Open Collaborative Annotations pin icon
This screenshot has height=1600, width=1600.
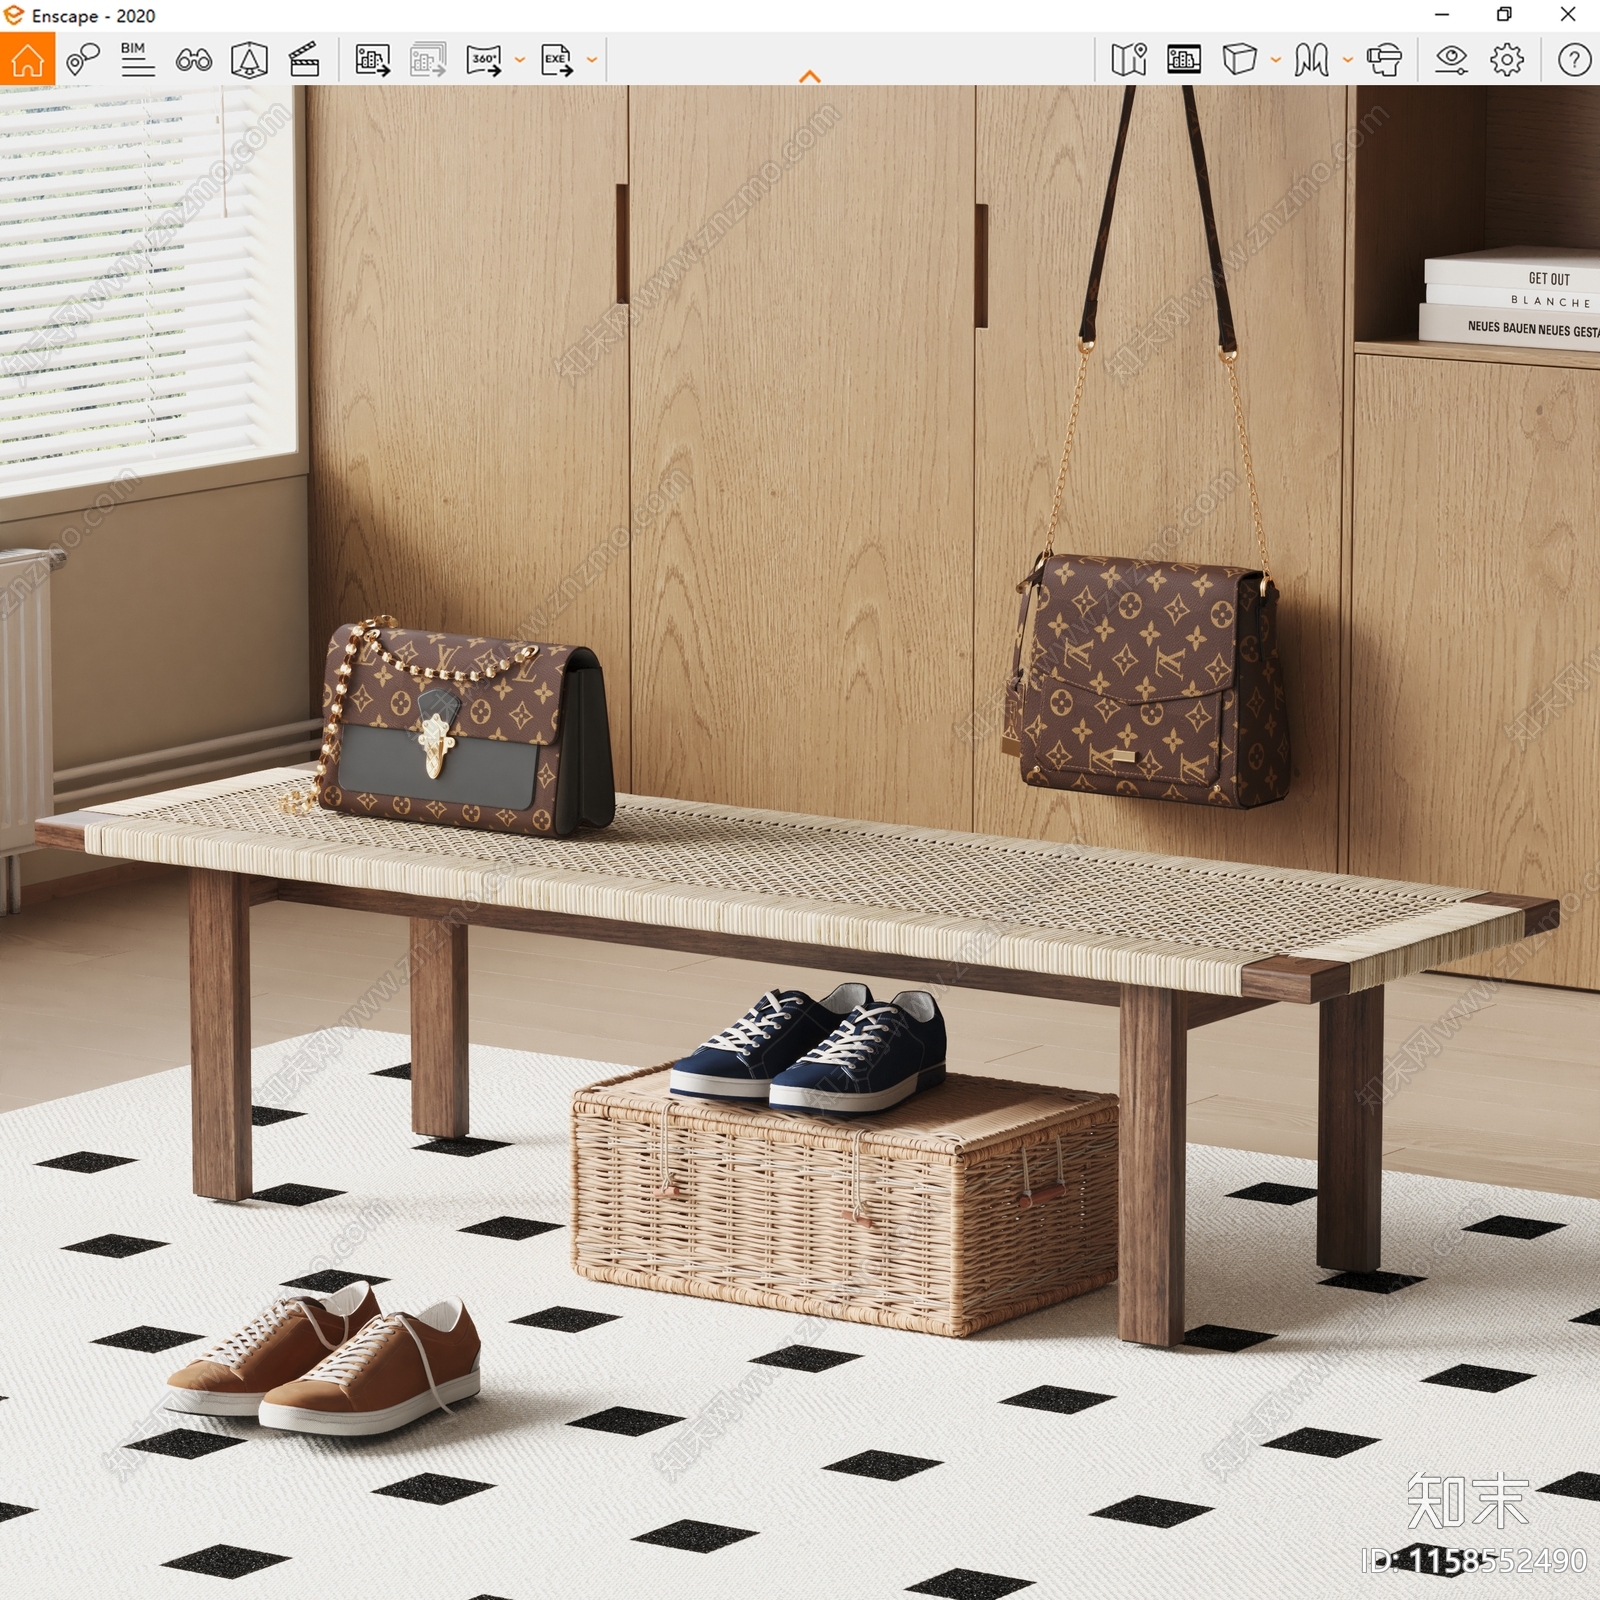point(82,60)
